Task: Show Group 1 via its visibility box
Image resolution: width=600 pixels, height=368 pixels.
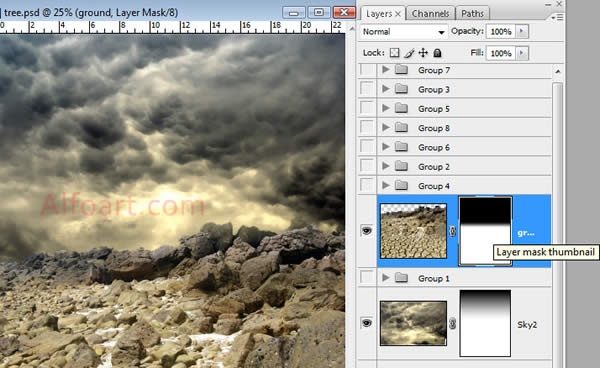Action: (367, 277)
